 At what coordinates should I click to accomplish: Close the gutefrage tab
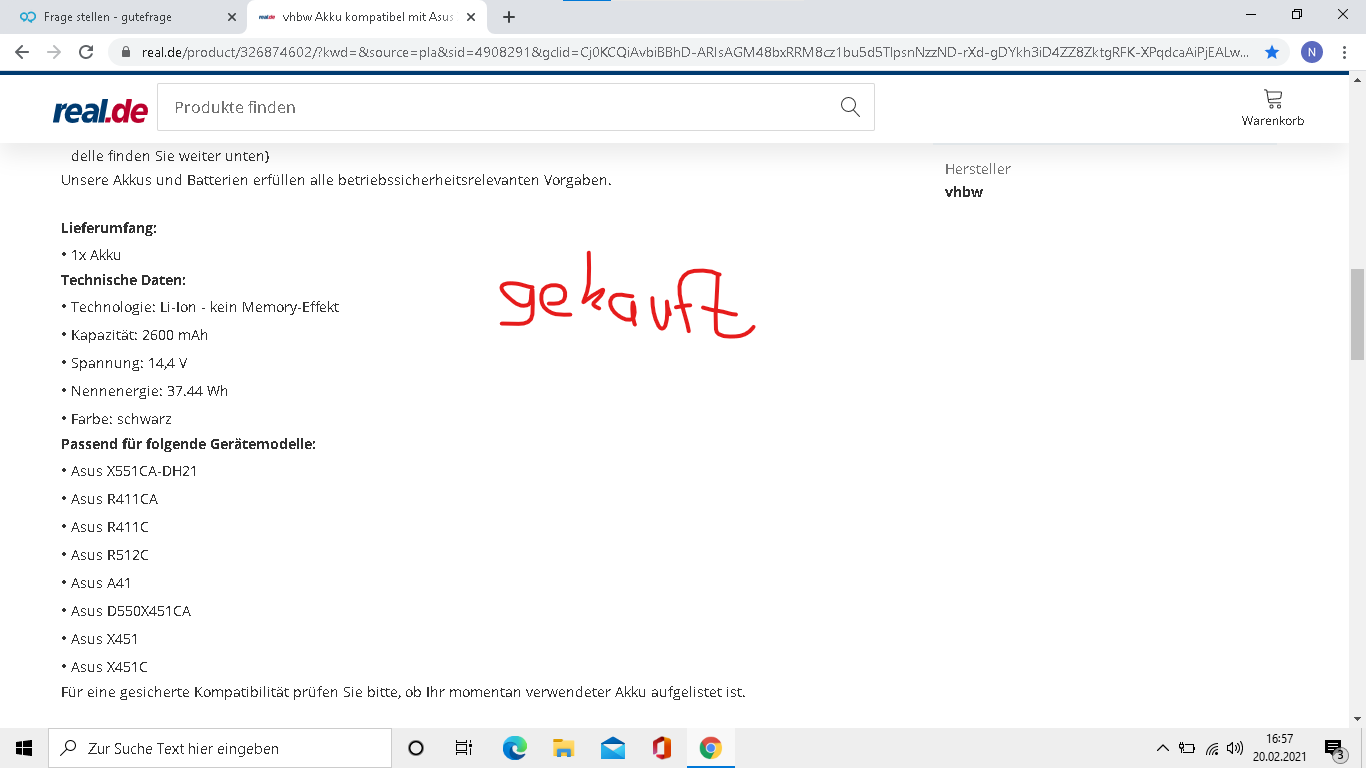(232, 17)
